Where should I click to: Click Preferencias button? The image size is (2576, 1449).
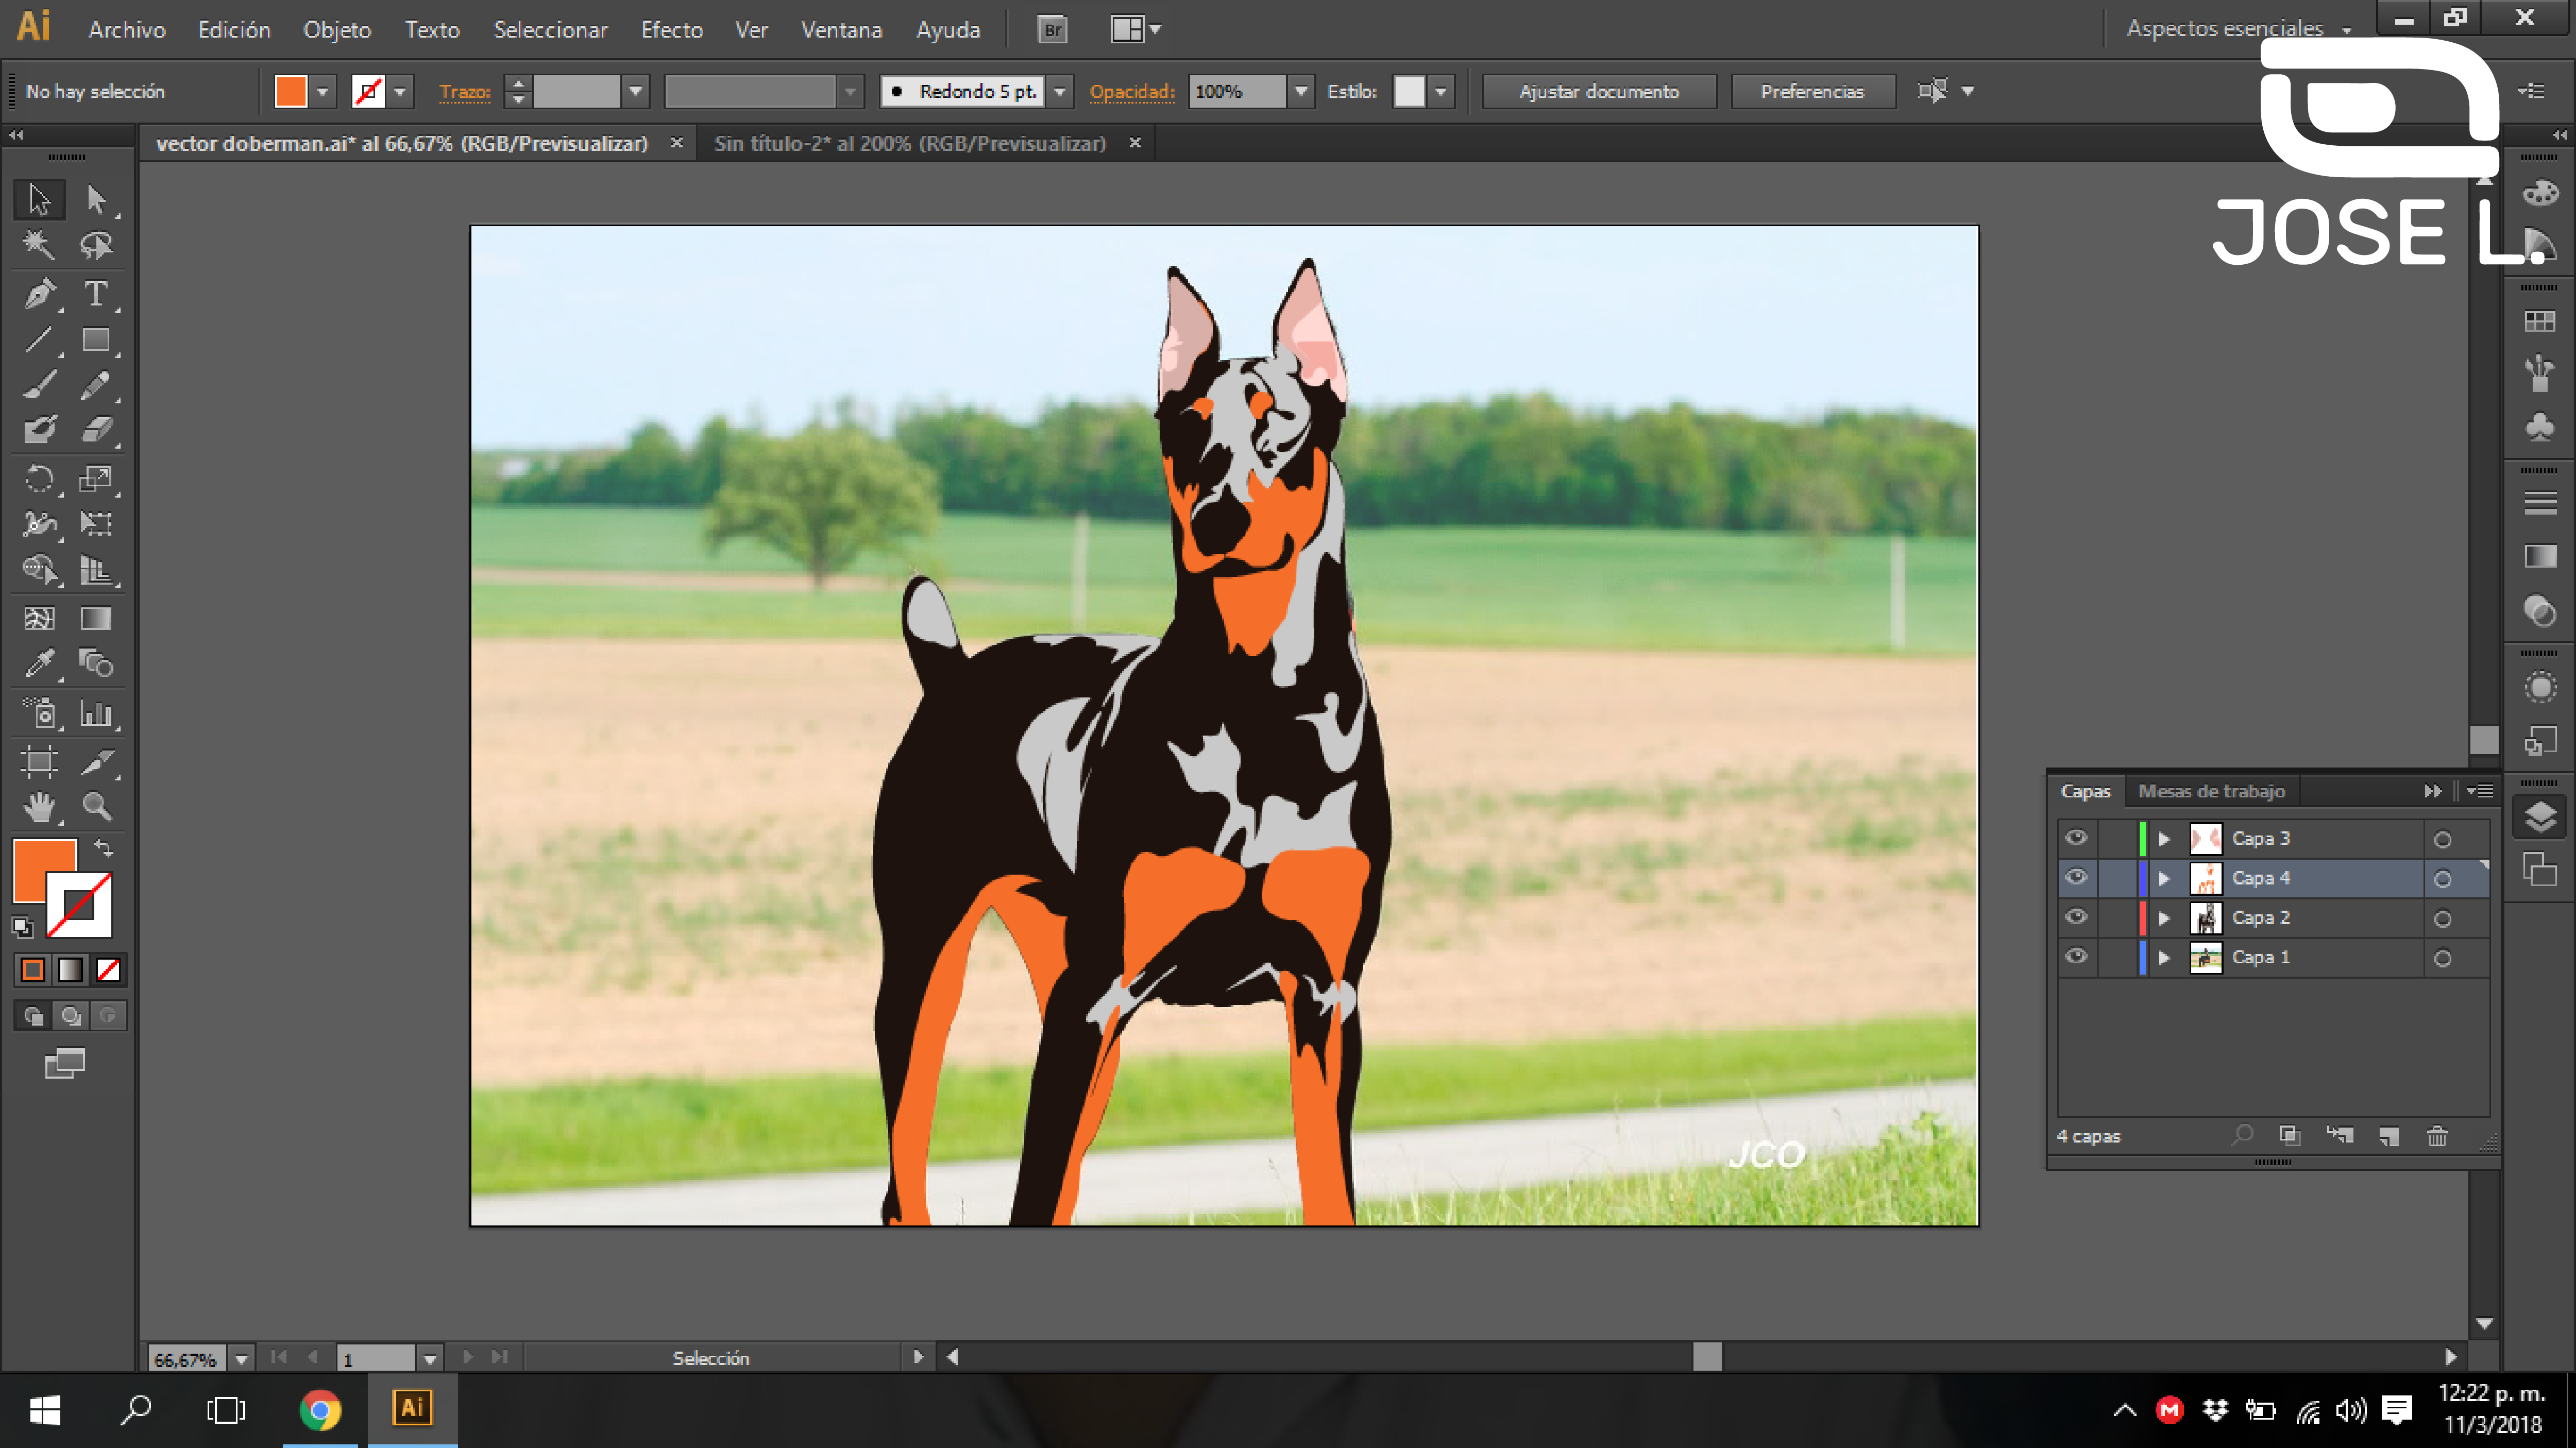click(x=1812, y=92)
